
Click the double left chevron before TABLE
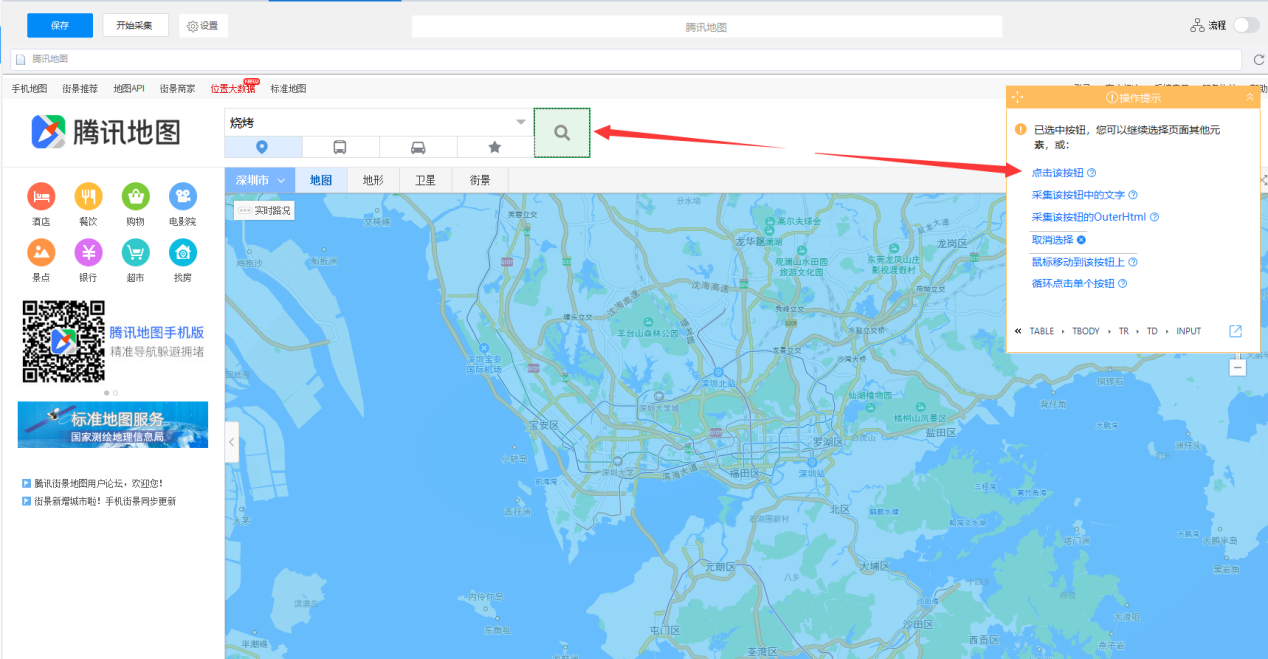(x=1018, y=331)
